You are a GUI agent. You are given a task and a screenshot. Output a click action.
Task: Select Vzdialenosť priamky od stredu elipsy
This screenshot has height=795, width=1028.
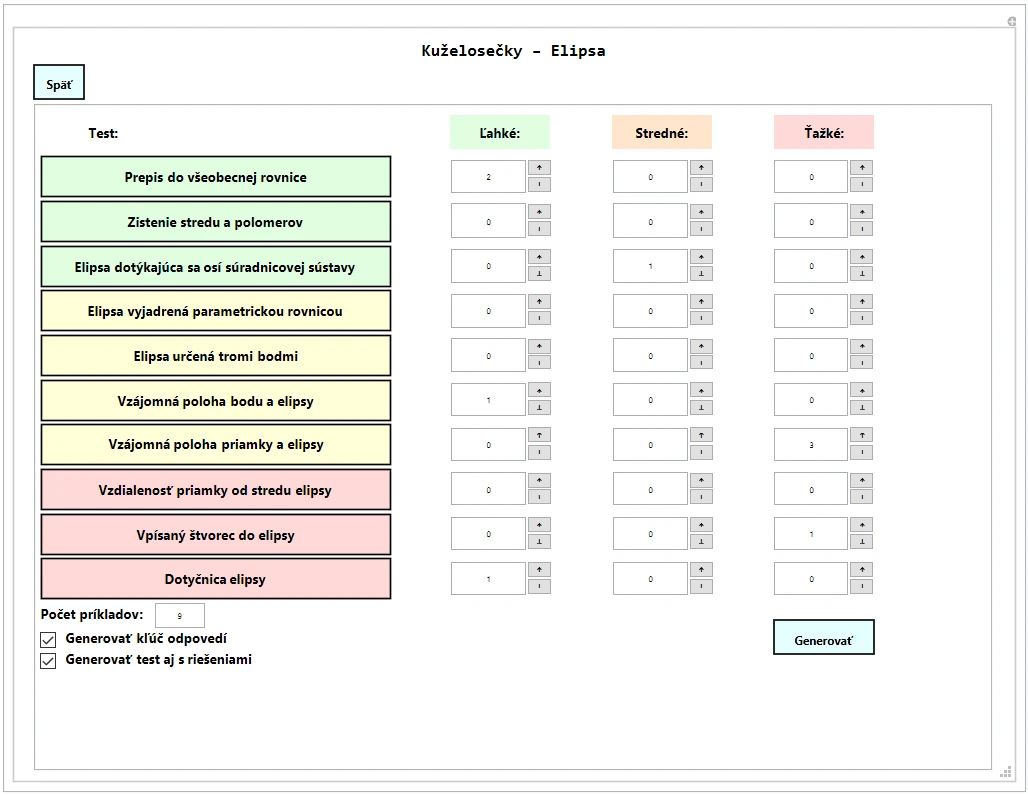click(x=216, y=490)
